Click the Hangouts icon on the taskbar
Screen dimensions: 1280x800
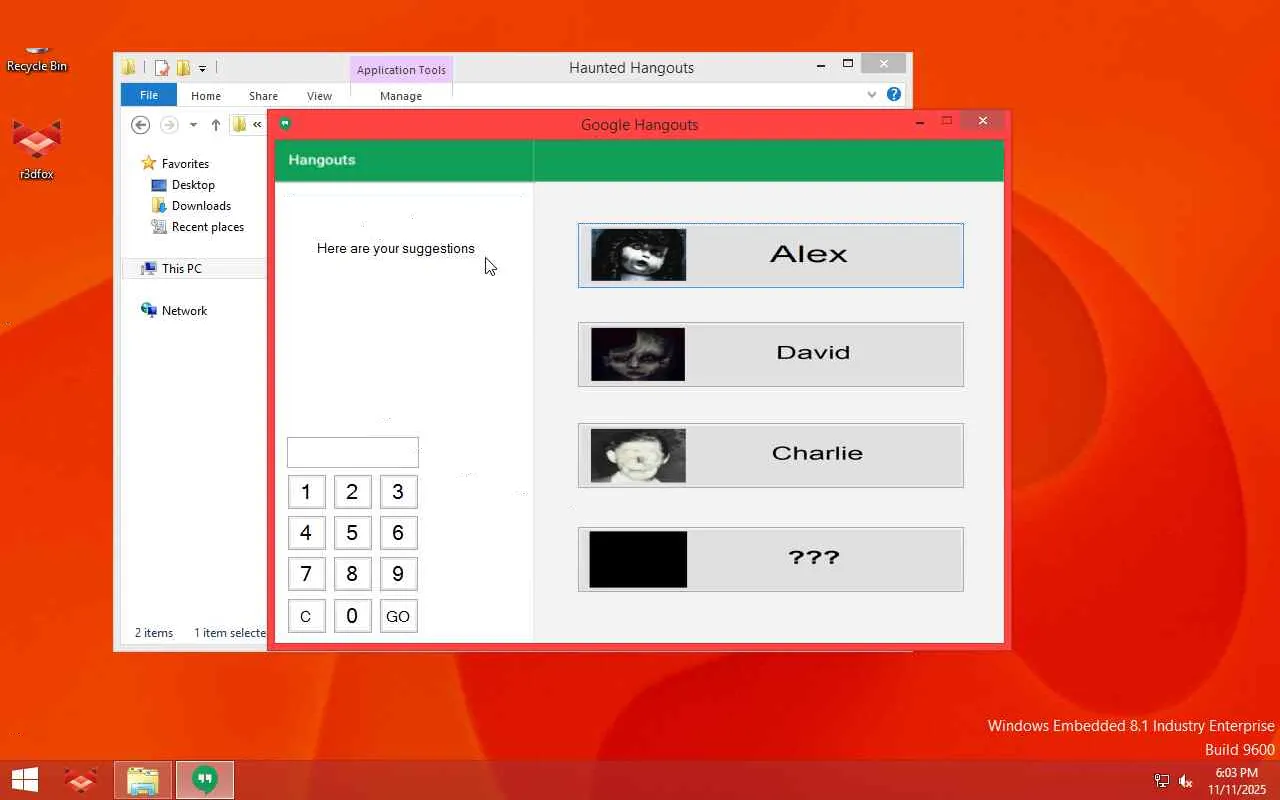(x=205, y=780)
